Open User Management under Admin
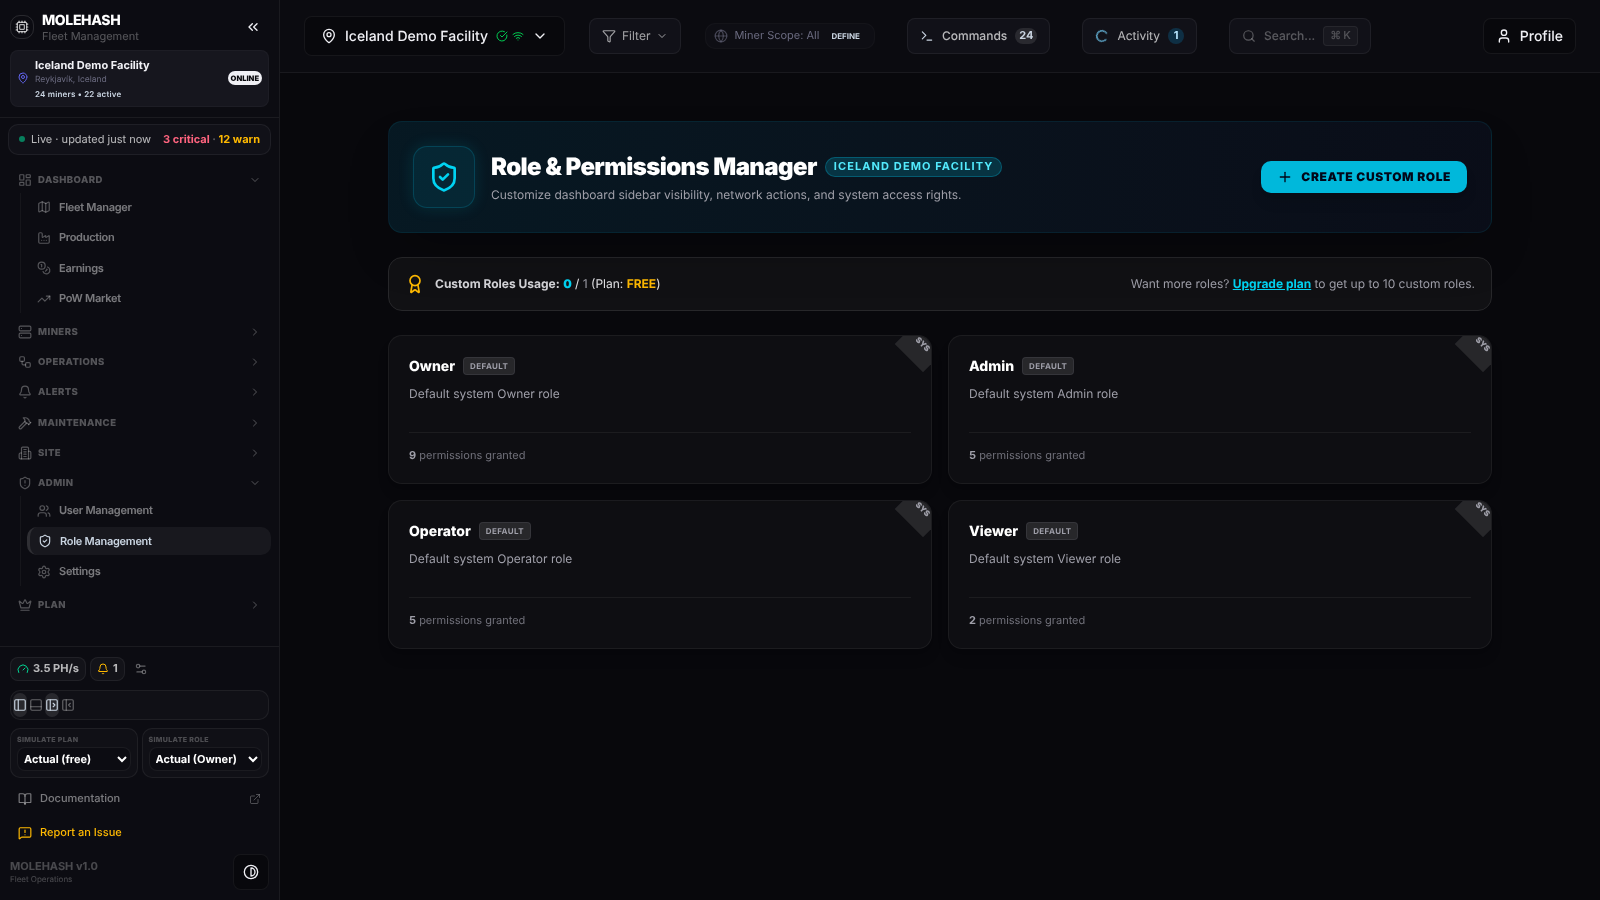Image resolution: width=1600 pixels, height=900 pixels. click(149, 511)
